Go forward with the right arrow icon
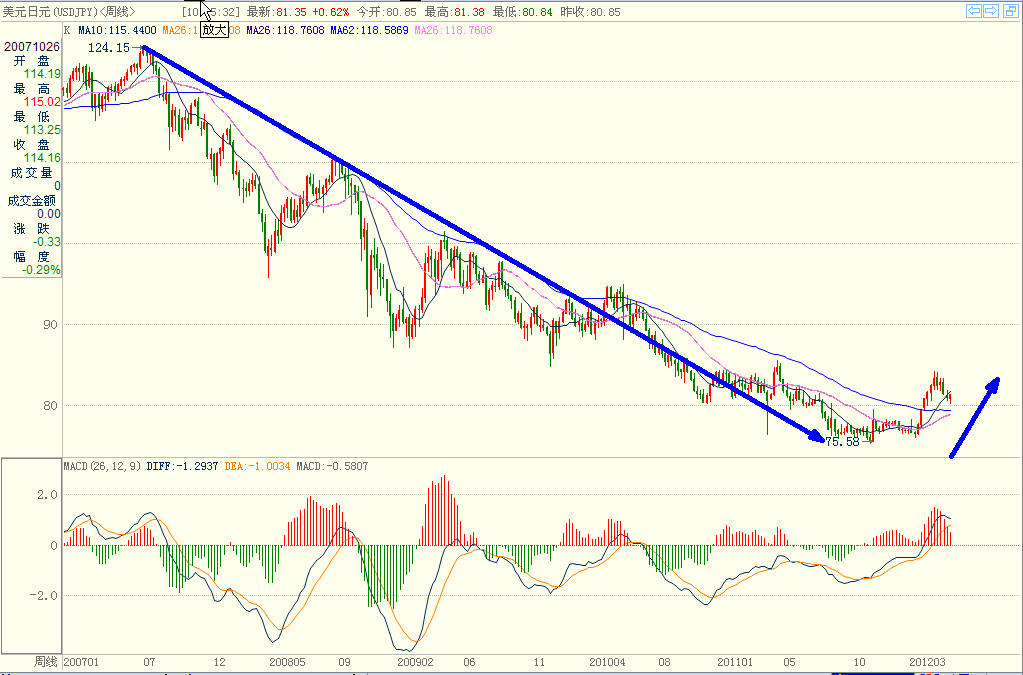This screenshot has height=675, width=1023. [991, 10]
